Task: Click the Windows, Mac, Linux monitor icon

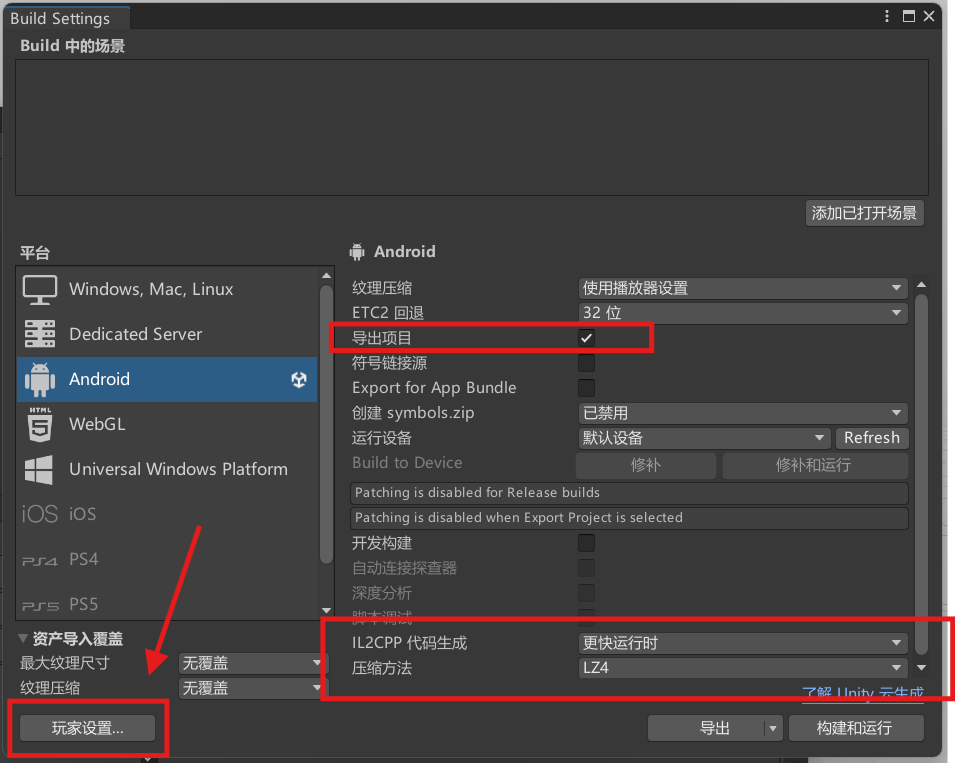Action: coord(40,289)
